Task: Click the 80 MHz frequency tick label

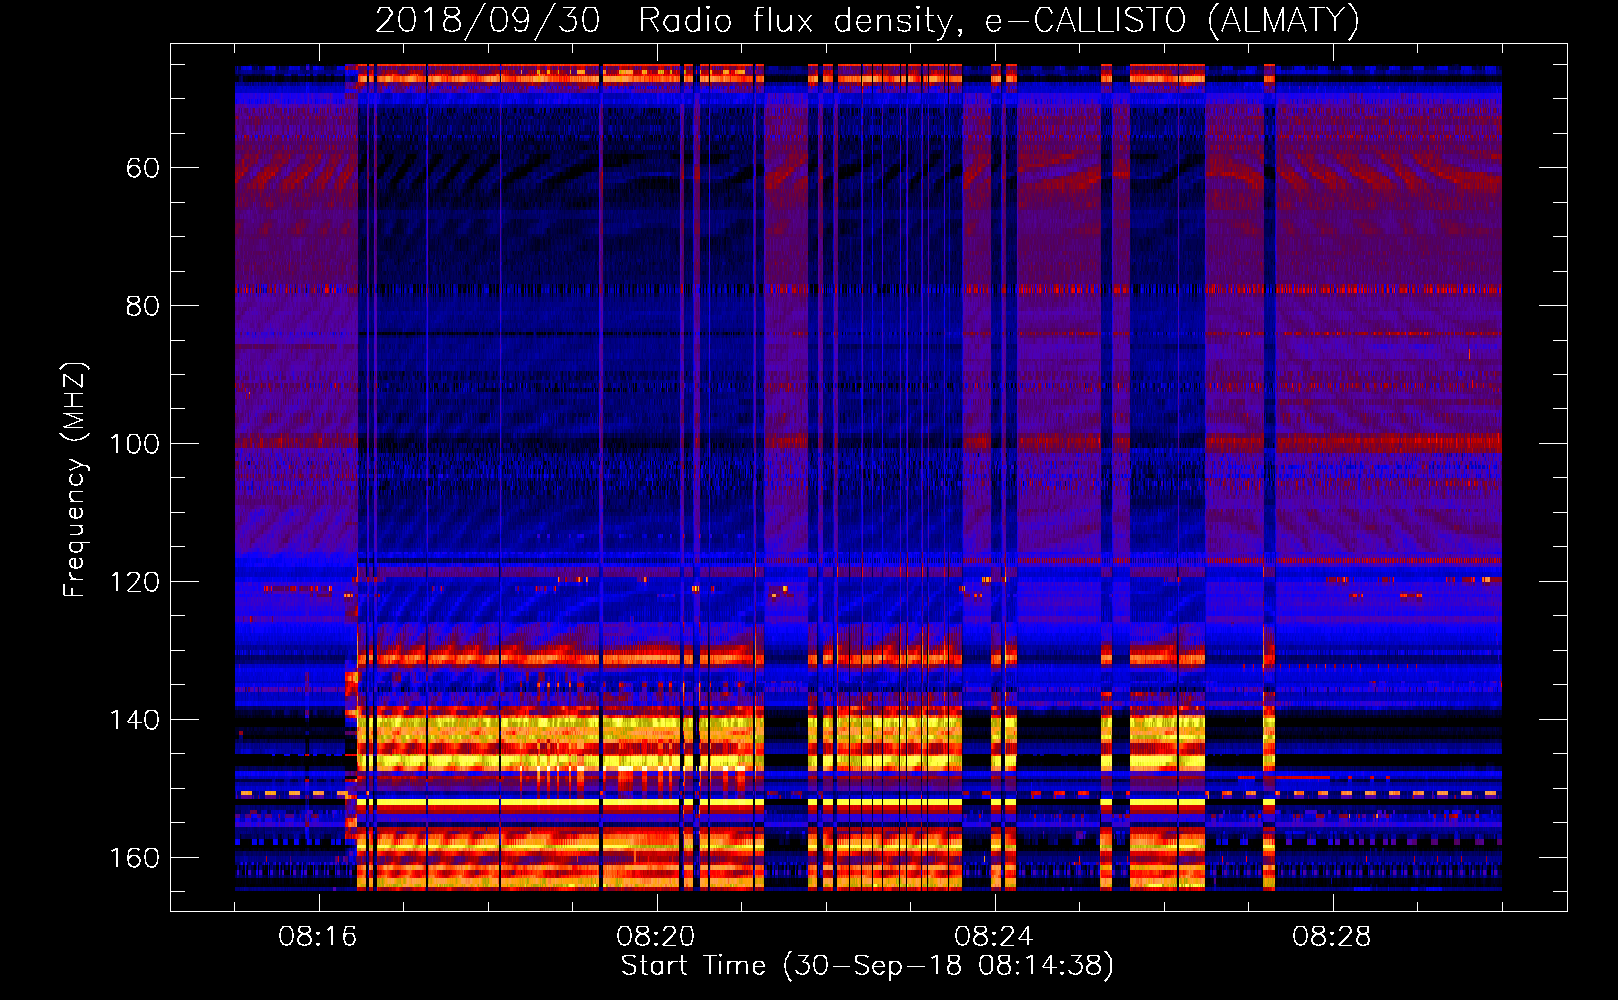Action: (x=143, y=306)
